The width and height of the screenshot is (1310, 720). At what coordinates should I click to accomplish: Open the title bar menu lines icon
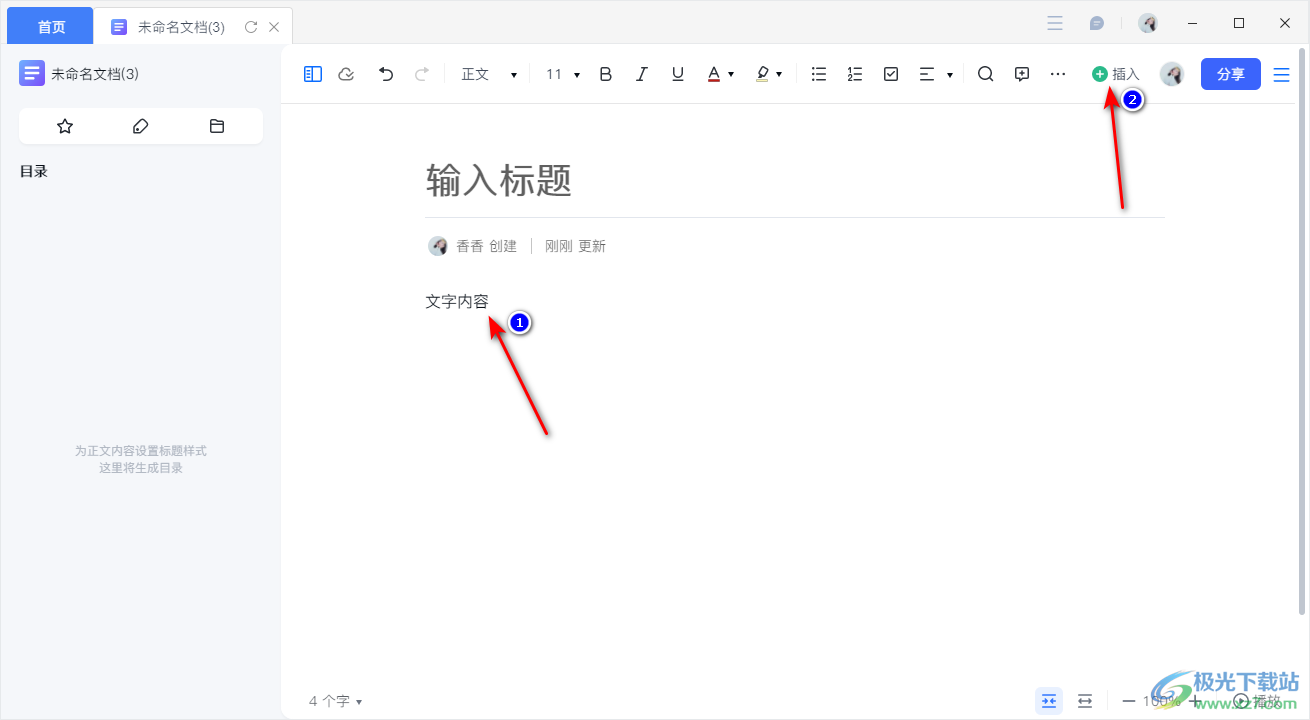point(1055,23)
